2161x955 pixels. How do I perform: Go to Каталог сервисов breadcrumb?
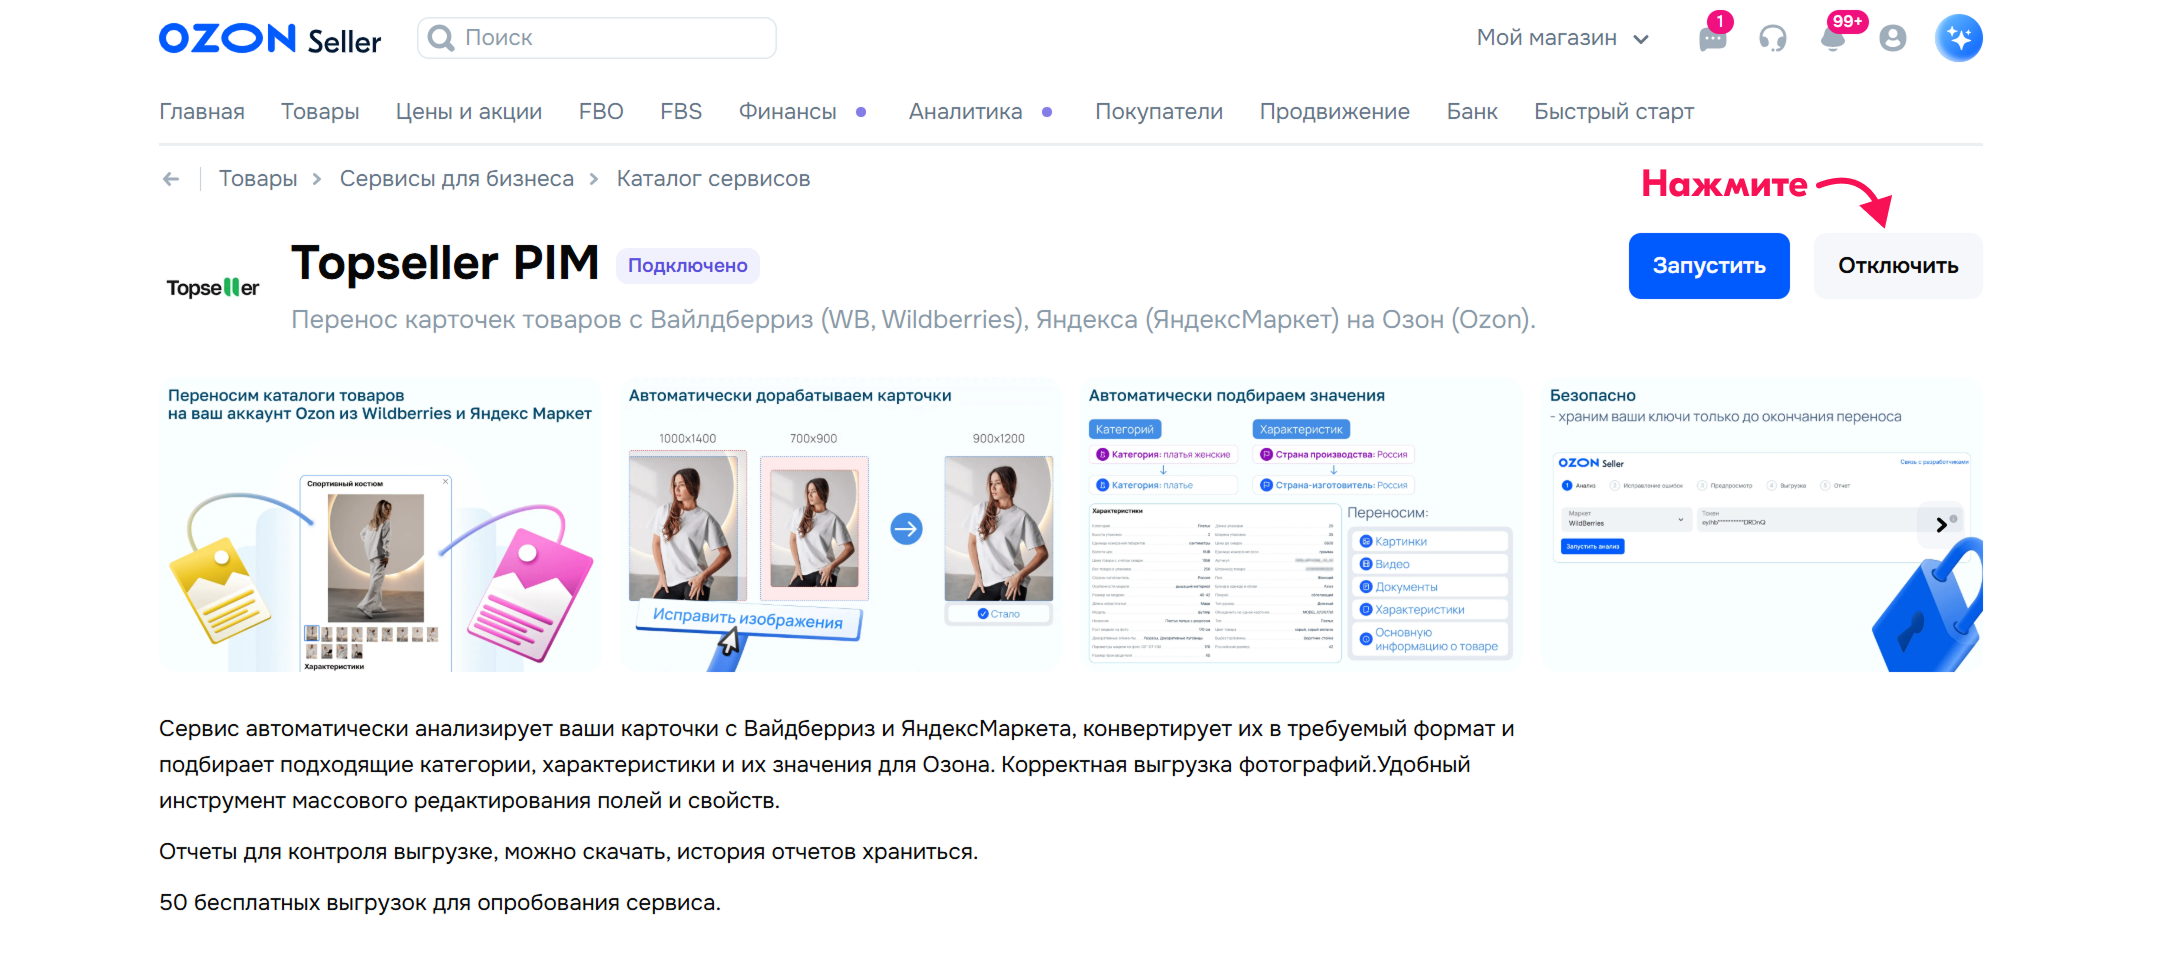point(713,179)
